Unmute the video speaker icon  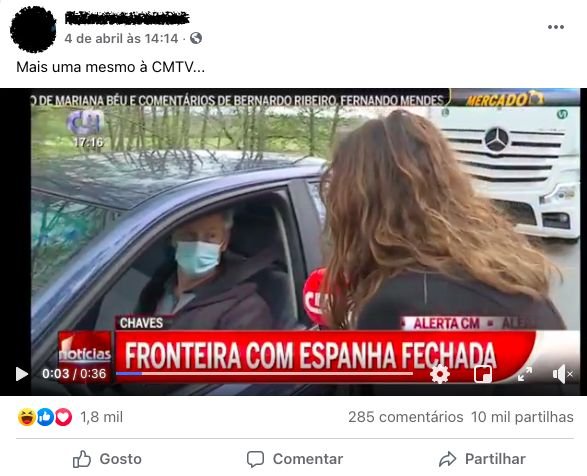[x=562, y=374]
